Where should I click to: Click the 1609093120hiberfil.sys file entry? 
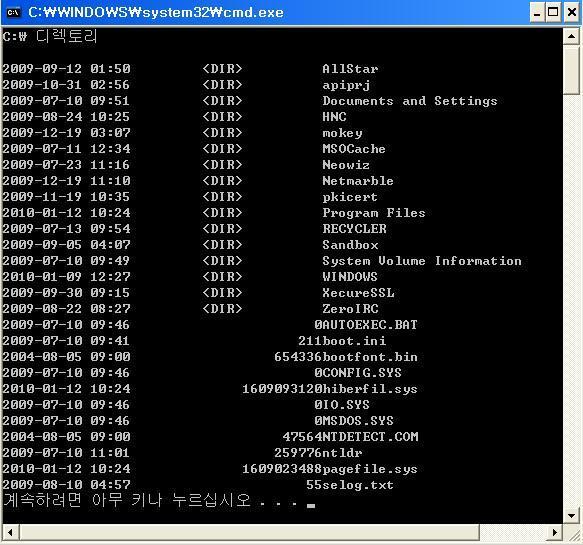(330, 389)
